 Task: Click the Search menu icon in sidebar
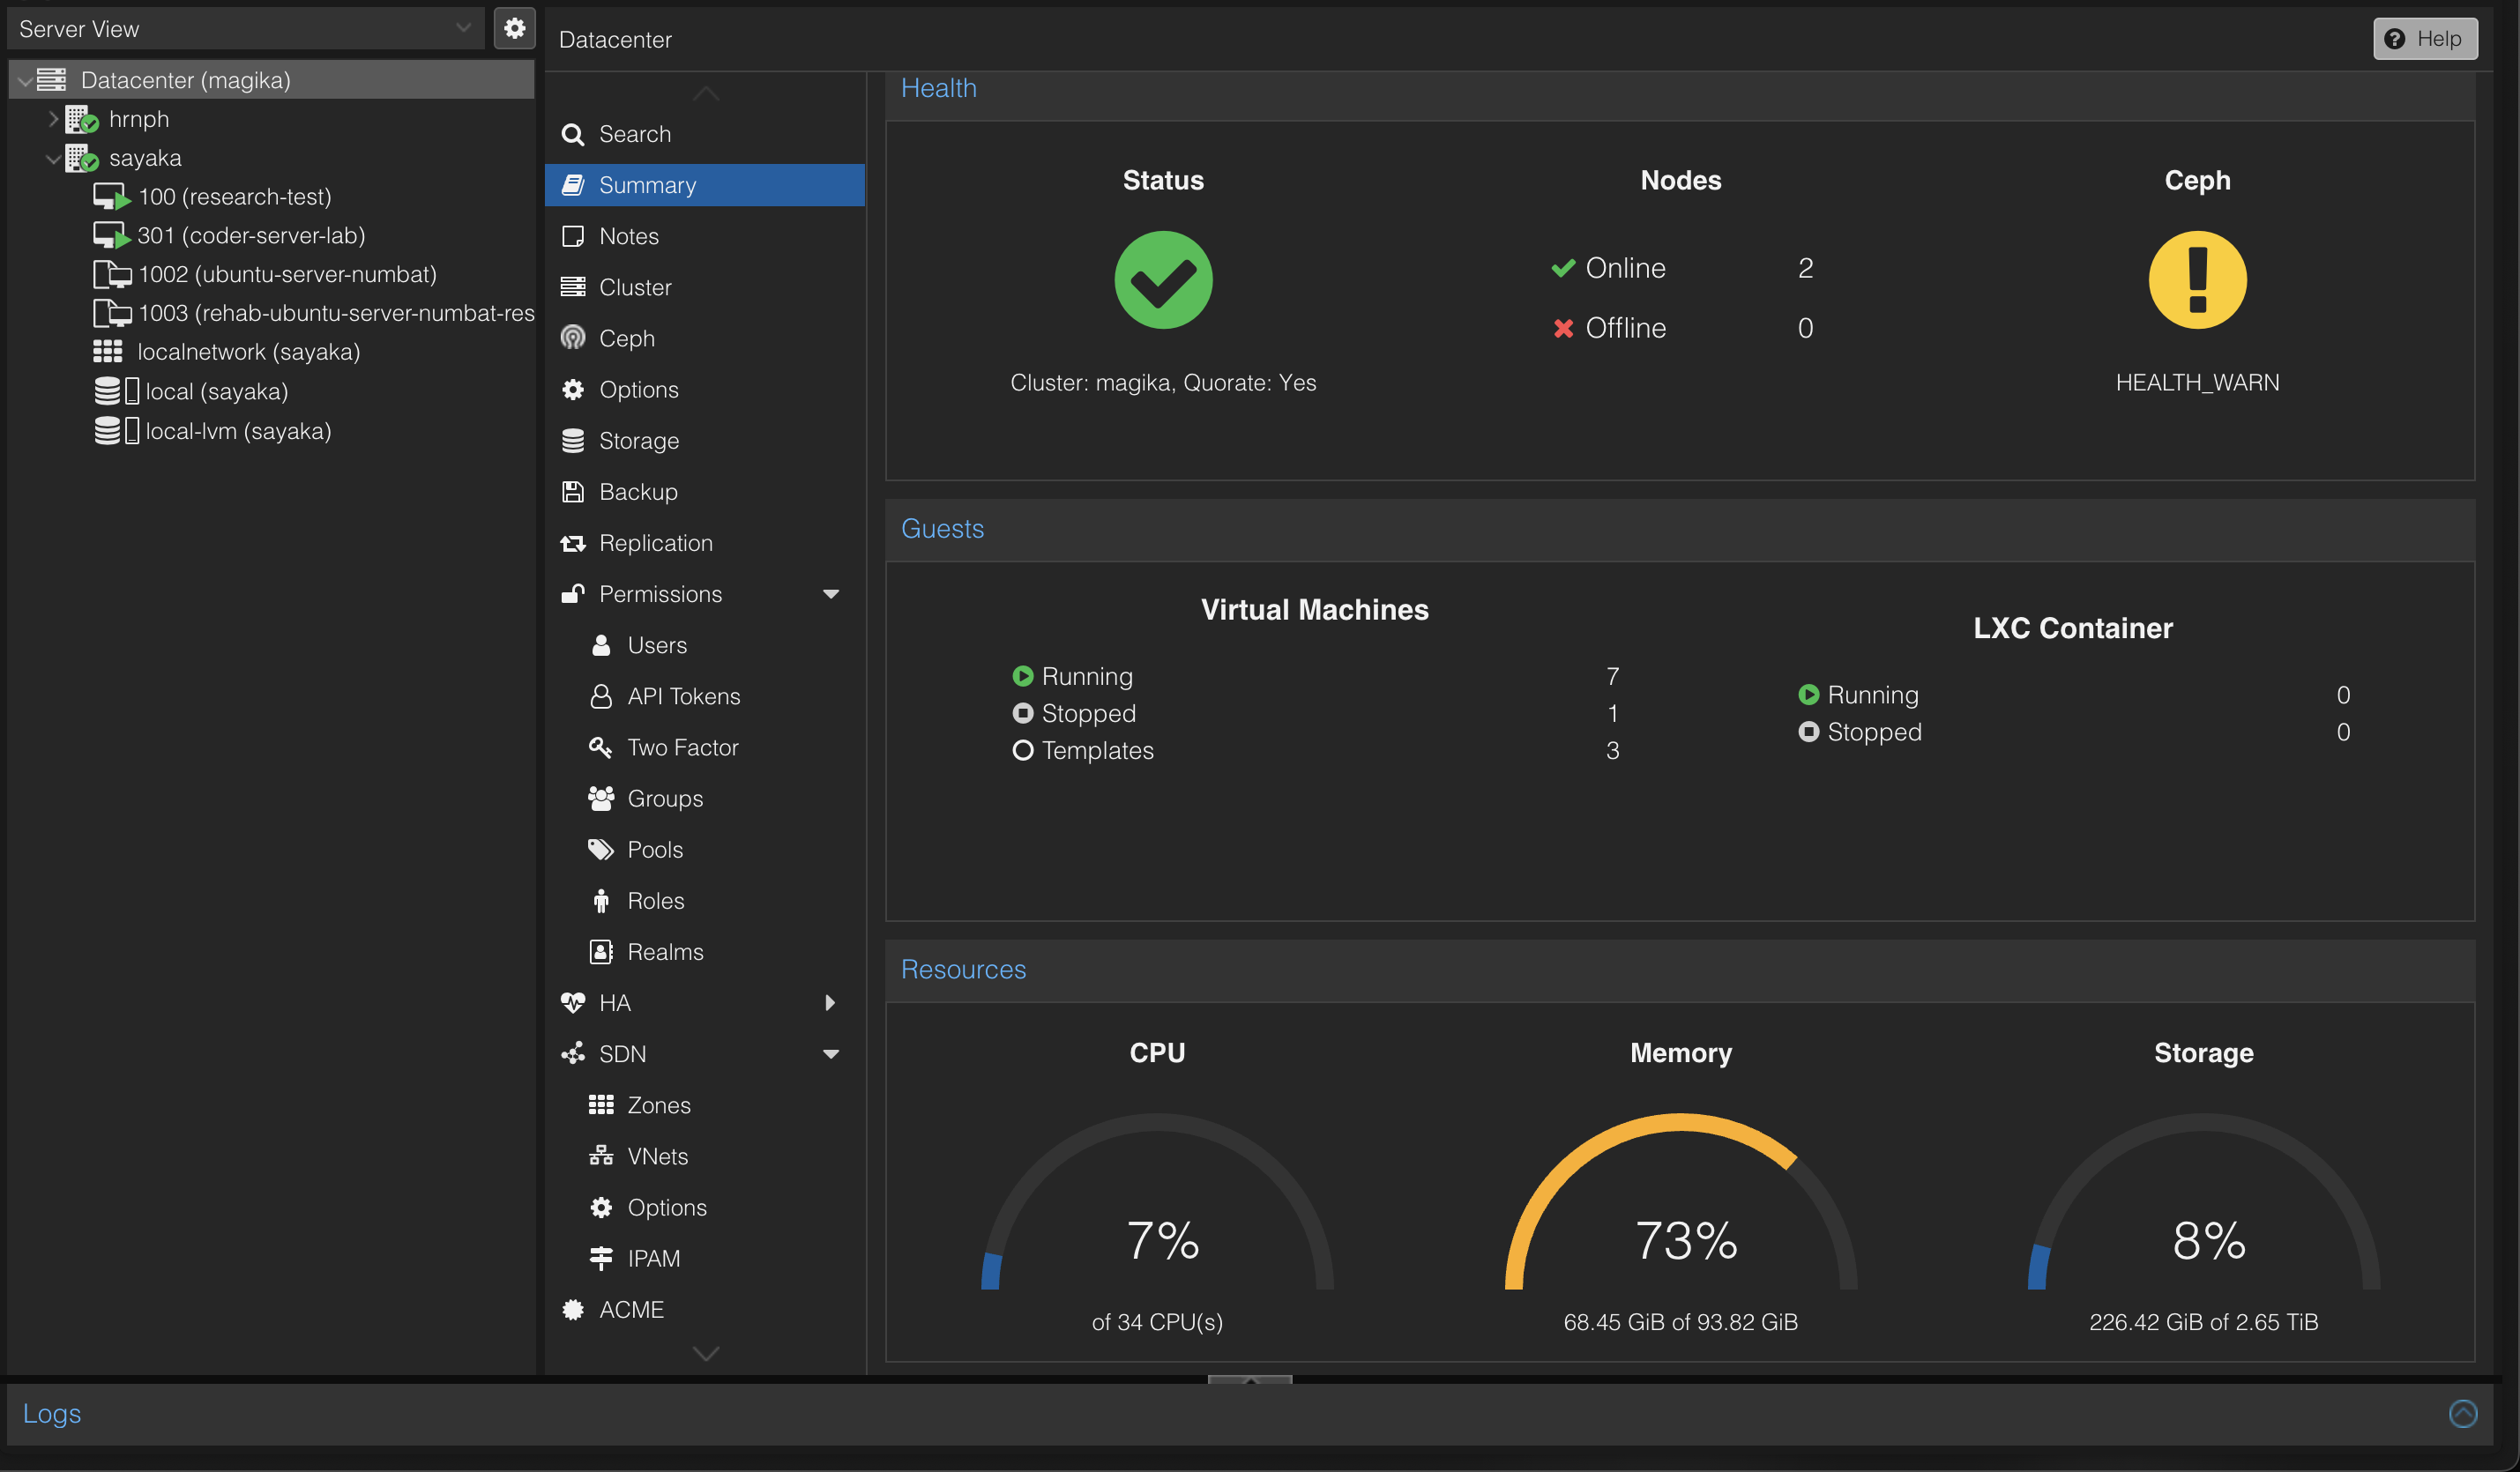573,133
